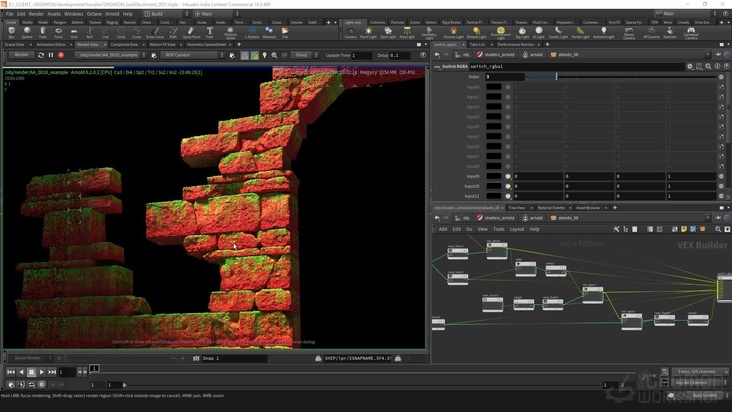Switch to the Material Palette tab
Screen dimensions: 732x412
tap(548, 207)
